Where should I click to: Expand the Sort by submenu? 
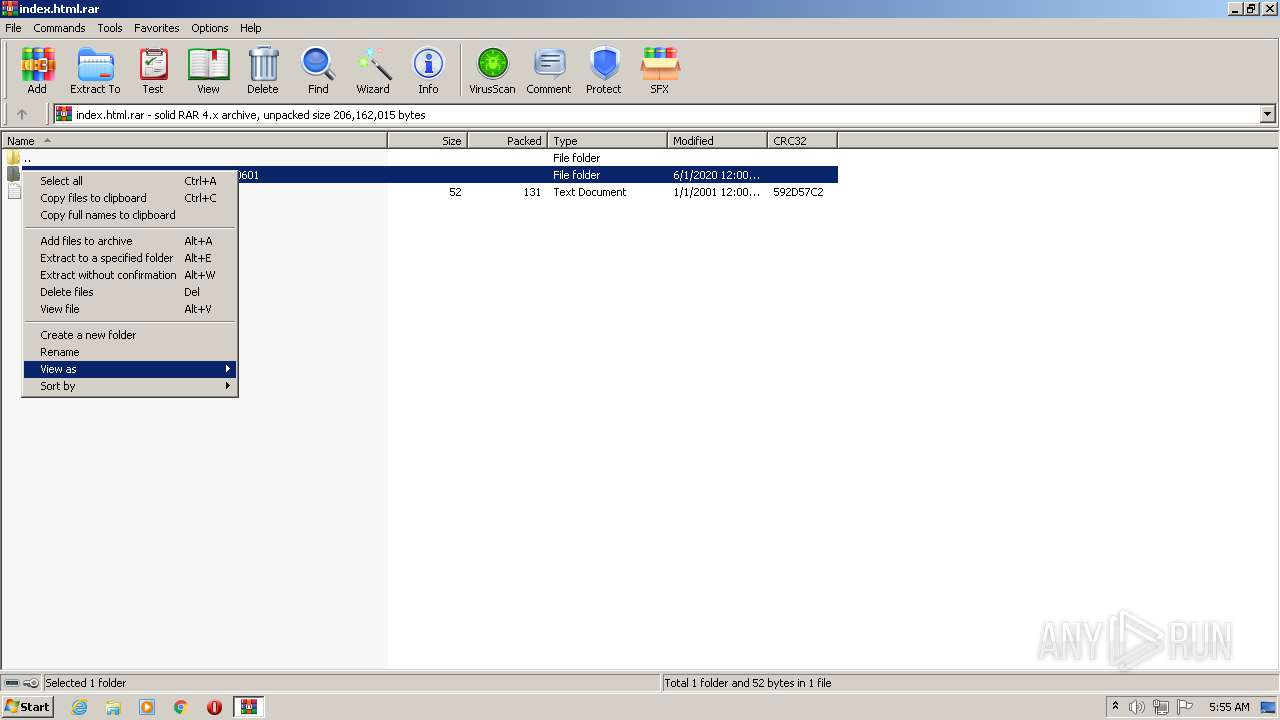tap(130, 386)
